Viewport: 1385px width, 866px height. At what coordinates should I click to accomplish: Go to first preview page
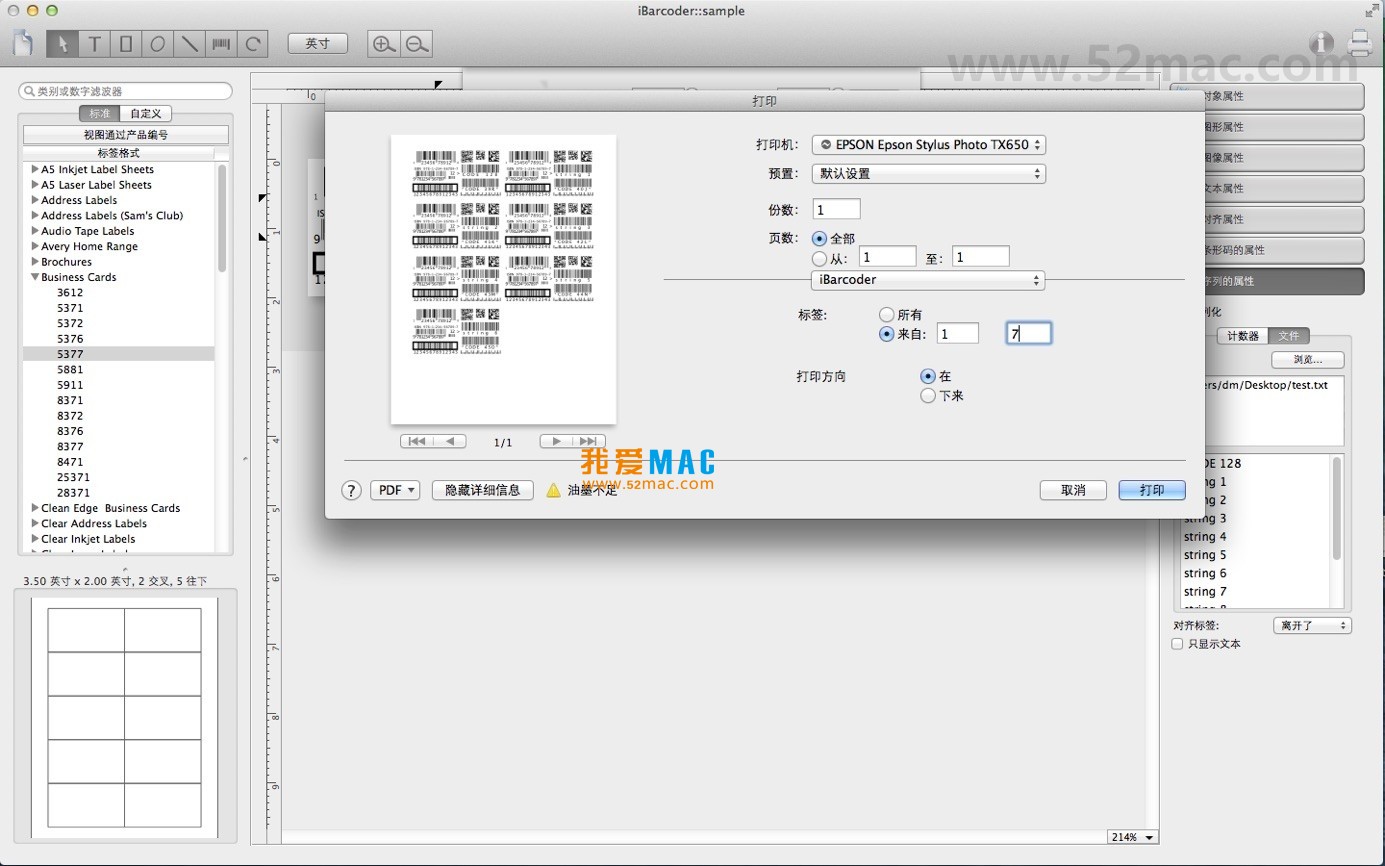417,441
